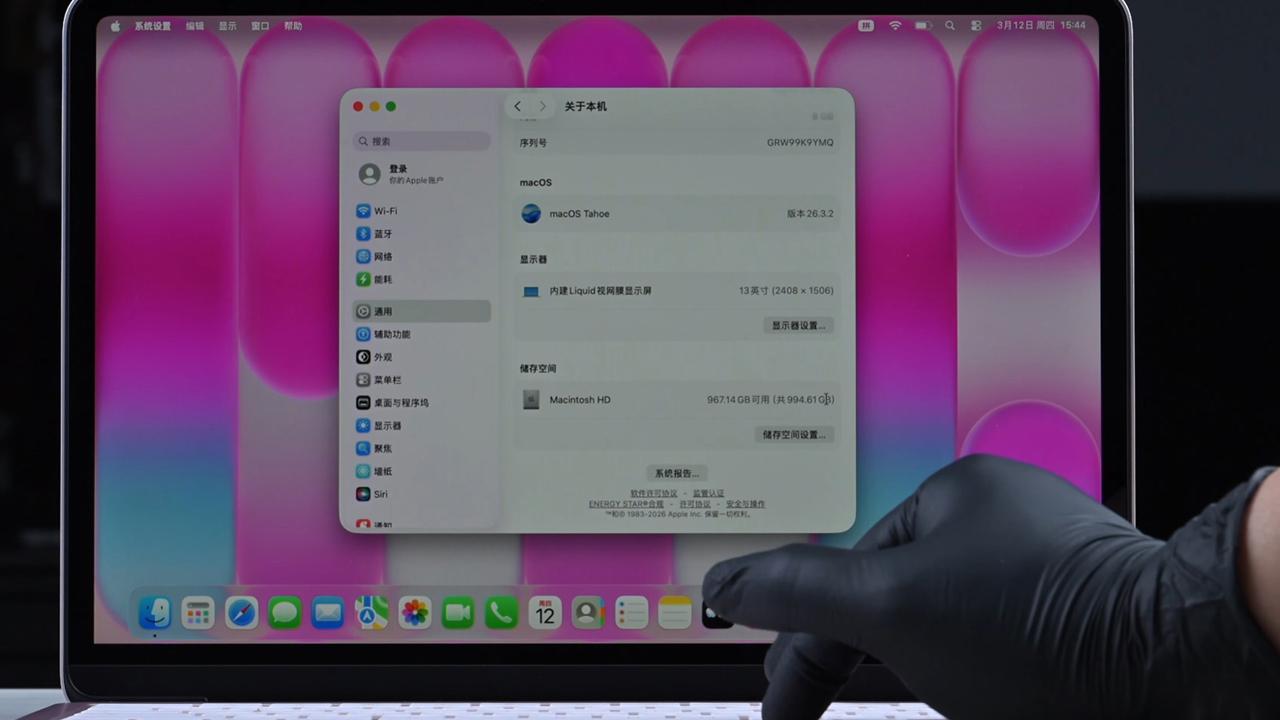
Task: Open Spotlight search in menu bar
Action: [950, 26]
